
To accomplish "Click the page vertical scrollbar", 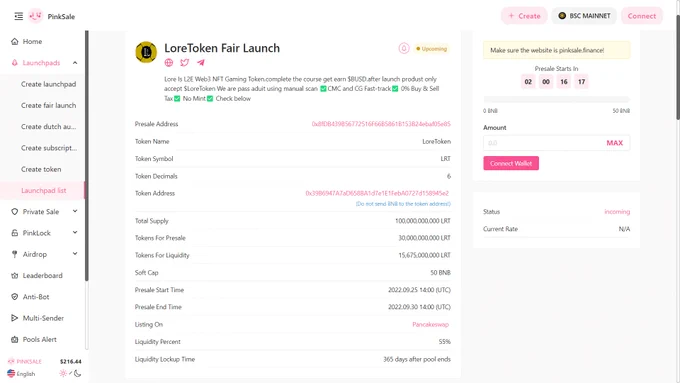I will 677,67.
